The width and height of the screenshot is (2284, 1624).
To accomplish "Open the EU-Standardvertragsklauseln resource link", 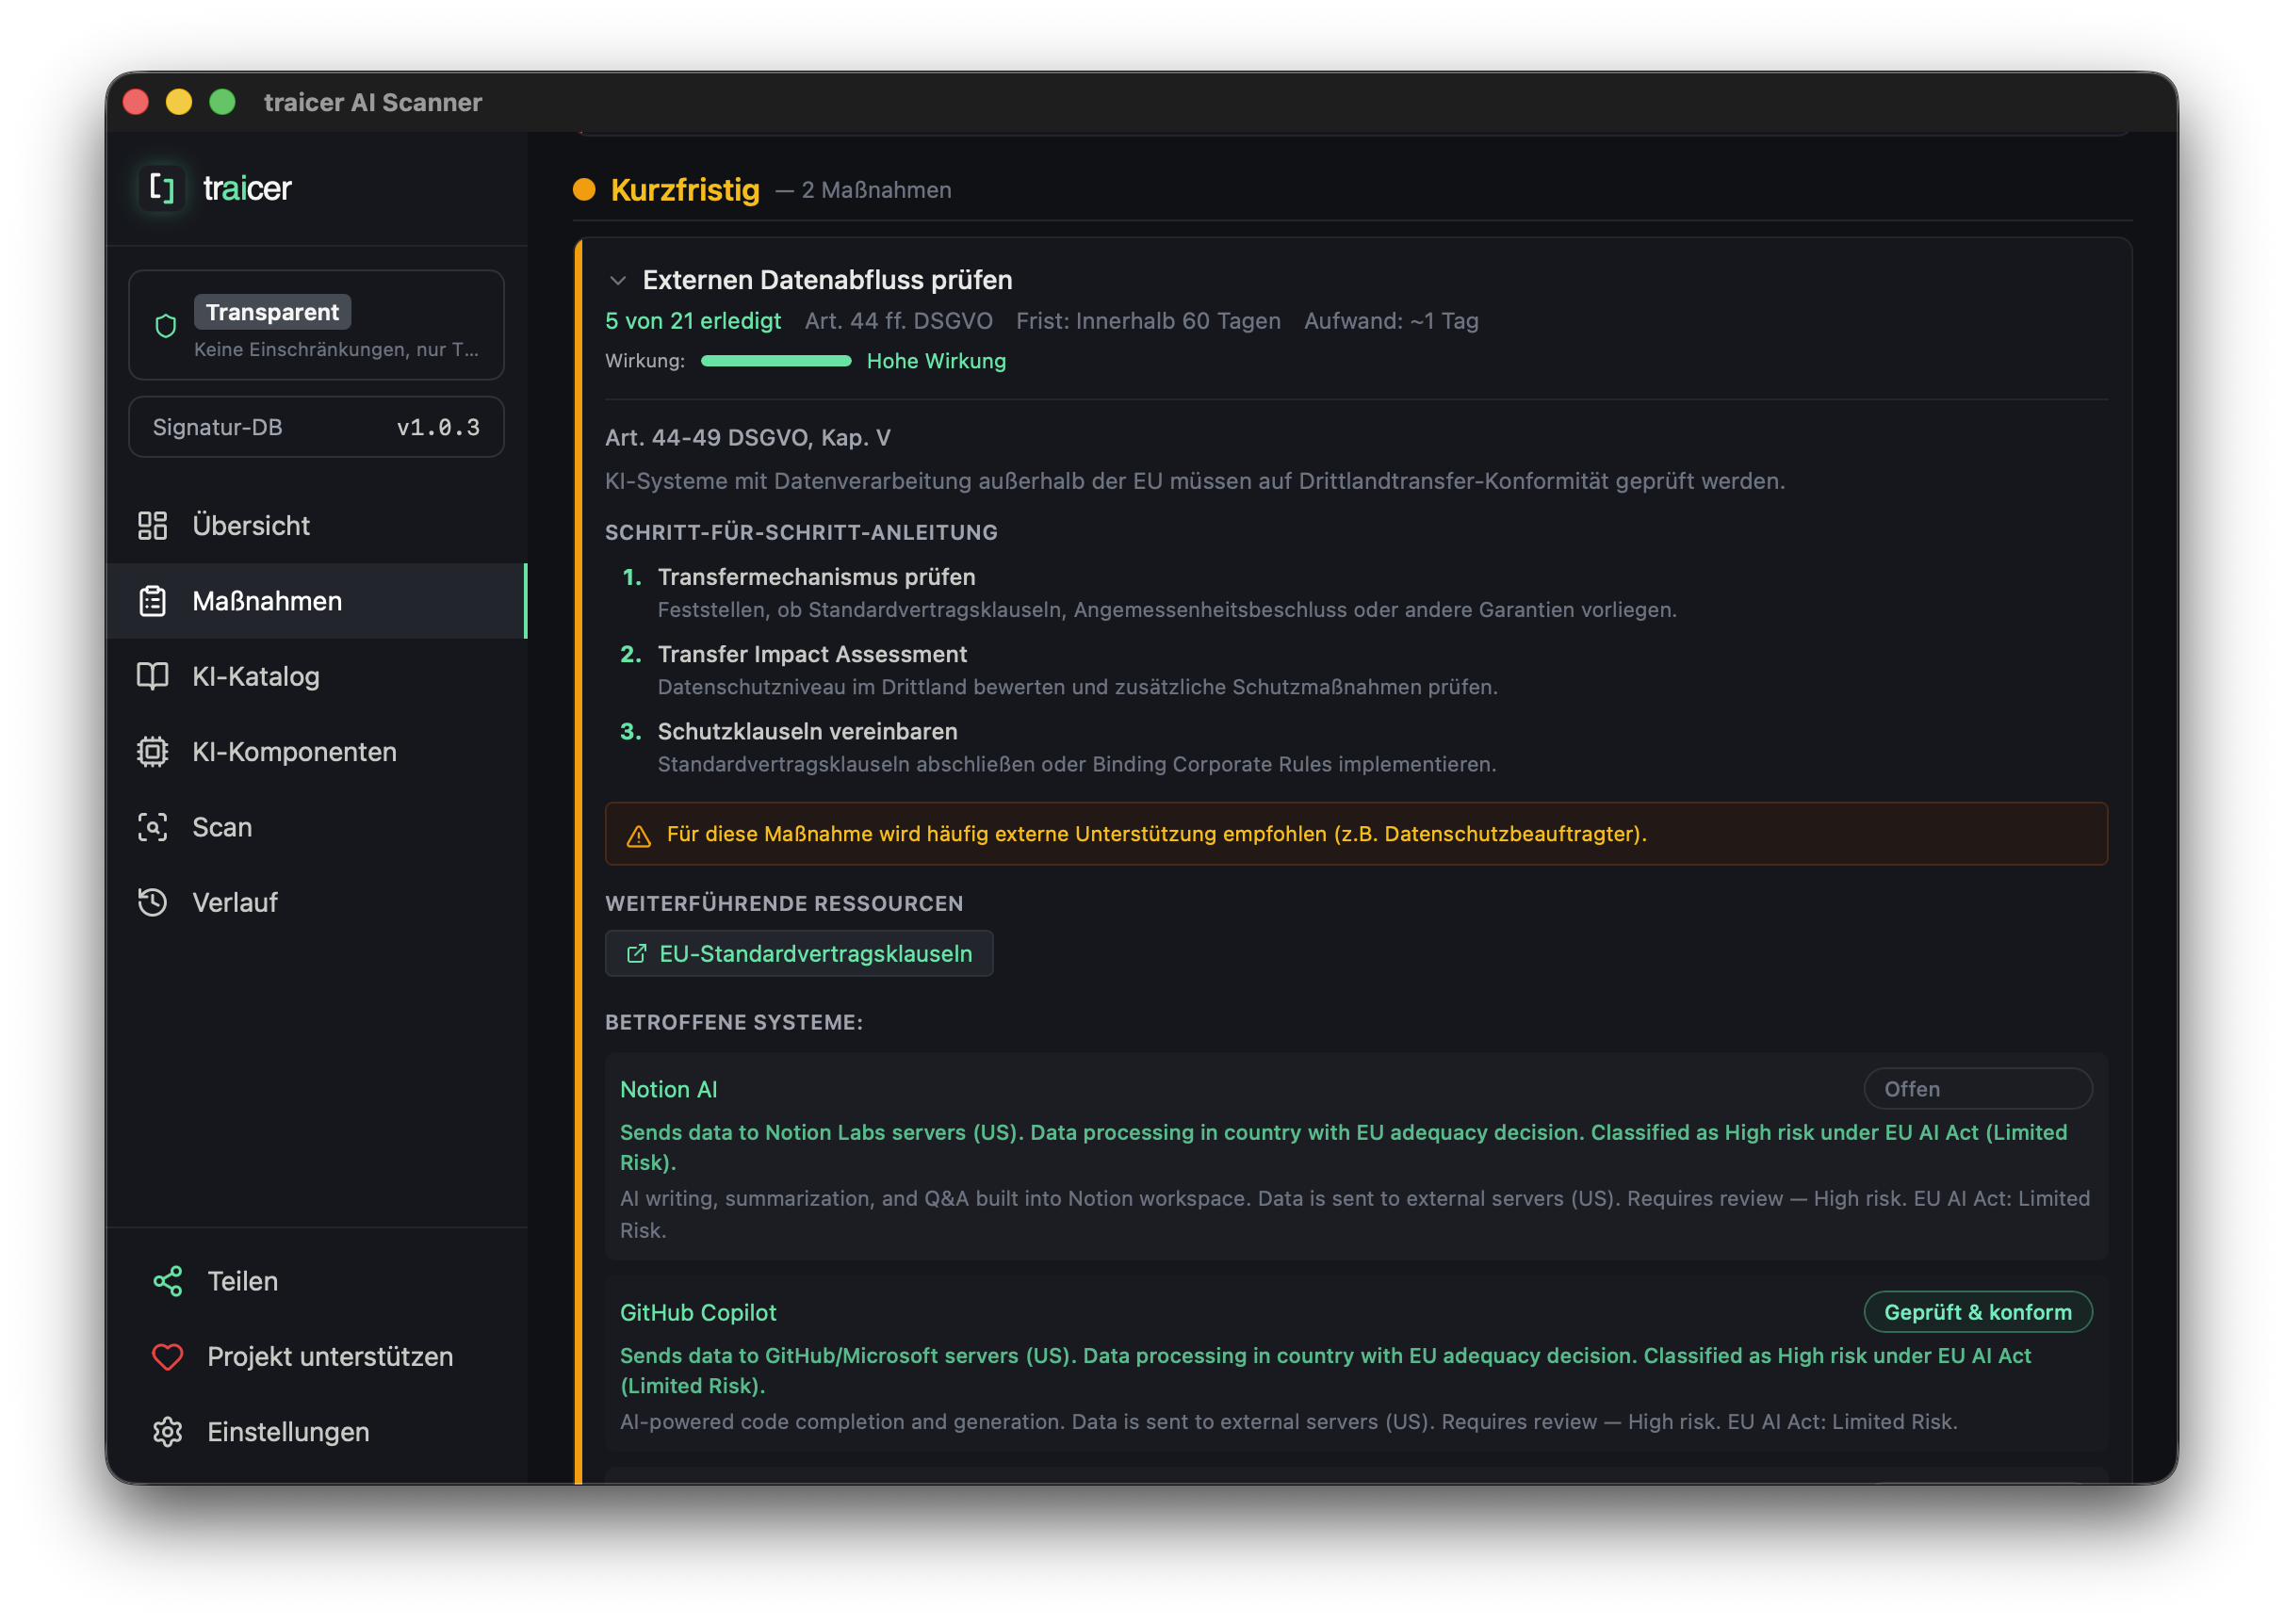I will tap(799, 954).
